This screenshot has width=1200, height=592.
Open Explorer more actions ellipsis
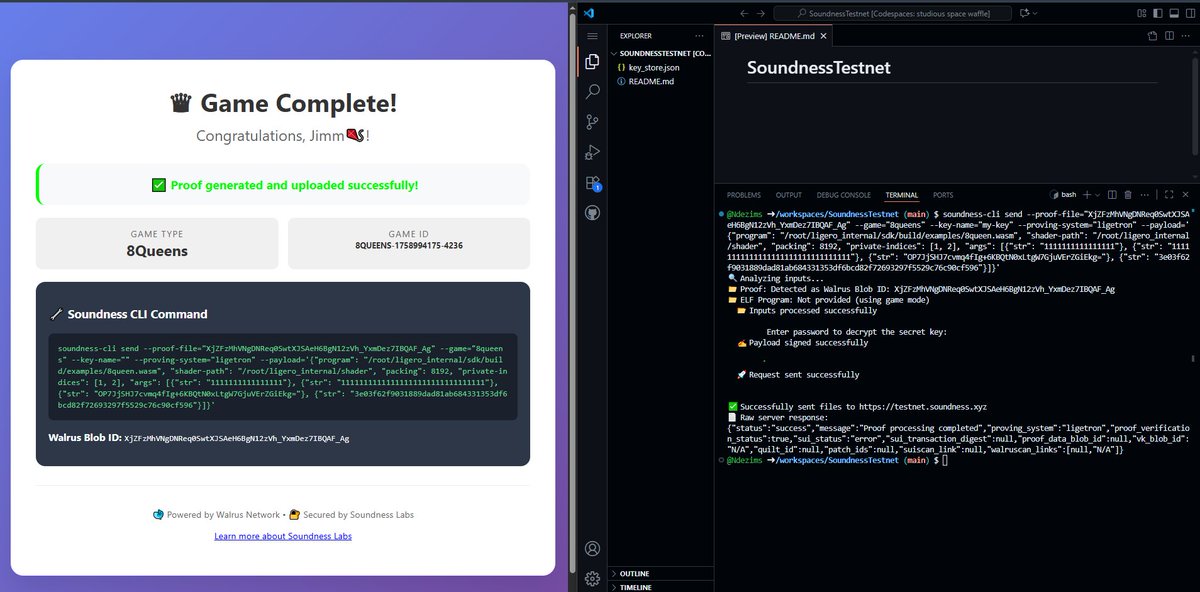coord(700,36)
